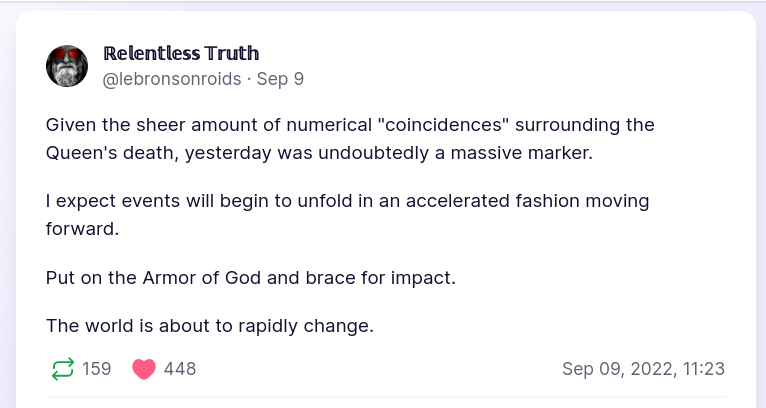The image size is (766, 408).
Task: Click the word 'forward.' in second paragraph
Action: [82, 228]
